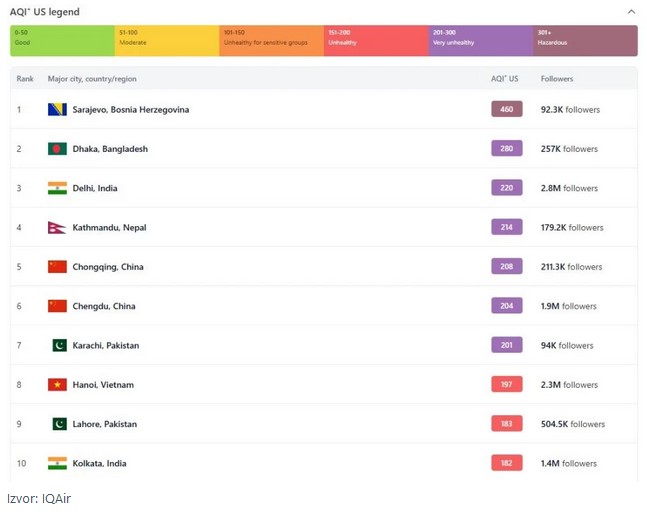The image size is (647, 524).
Task: Sort by the AQI US column header
Action: (505, 78)
